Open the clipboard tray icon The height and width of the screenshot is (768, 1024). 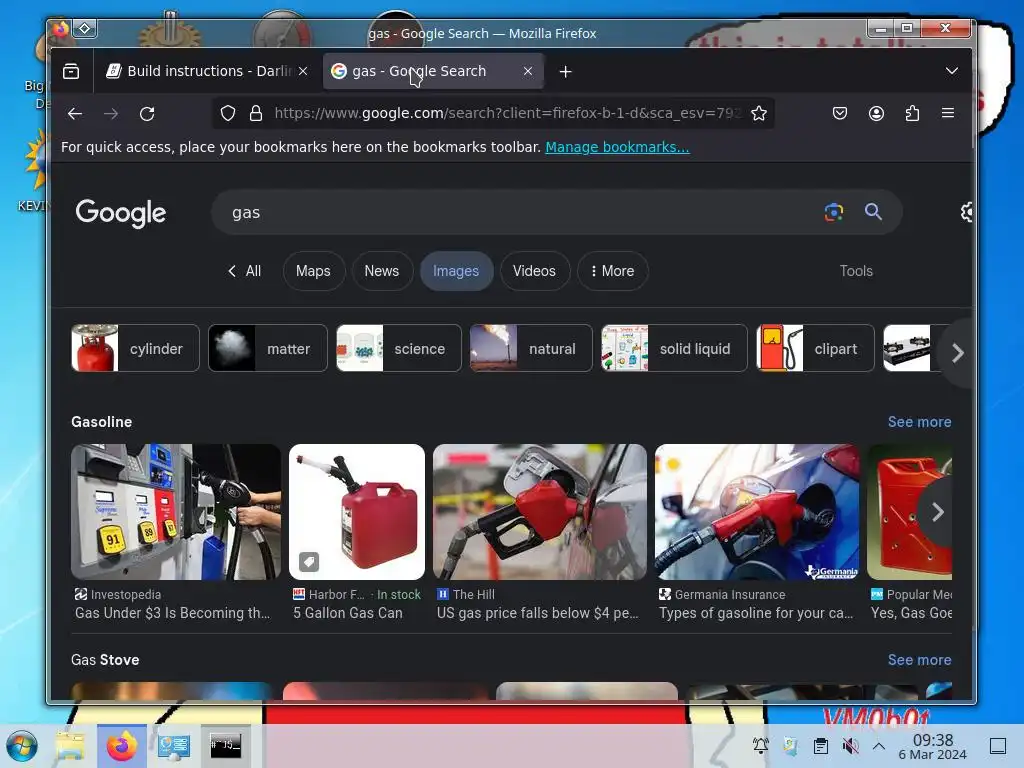821,746
